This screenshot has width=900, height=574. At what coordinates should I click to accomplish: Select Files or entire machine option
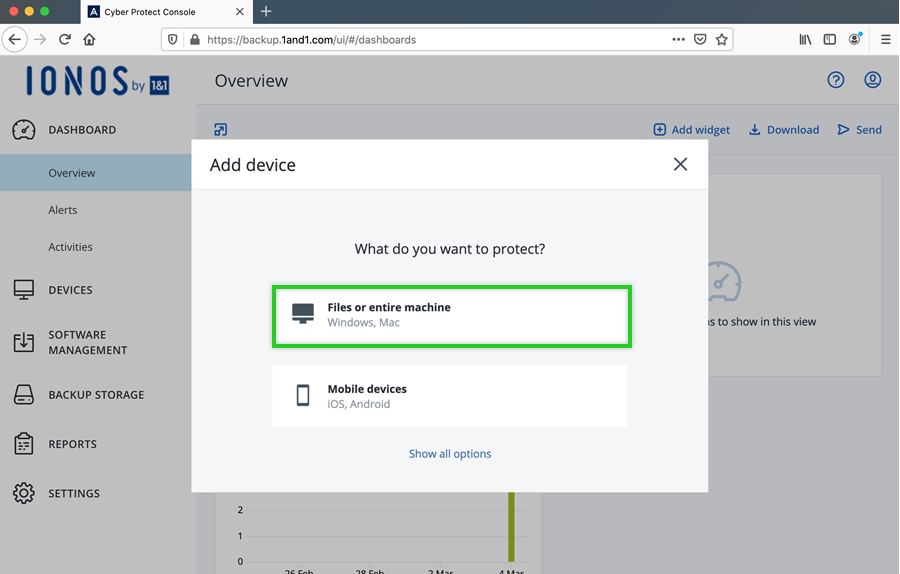tap(450, 315)
